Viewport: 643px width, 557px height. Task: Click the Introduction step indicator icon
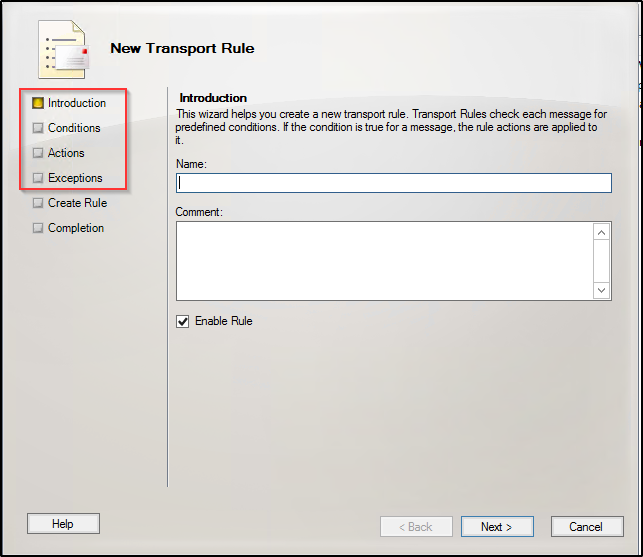(x=38, y=103)
